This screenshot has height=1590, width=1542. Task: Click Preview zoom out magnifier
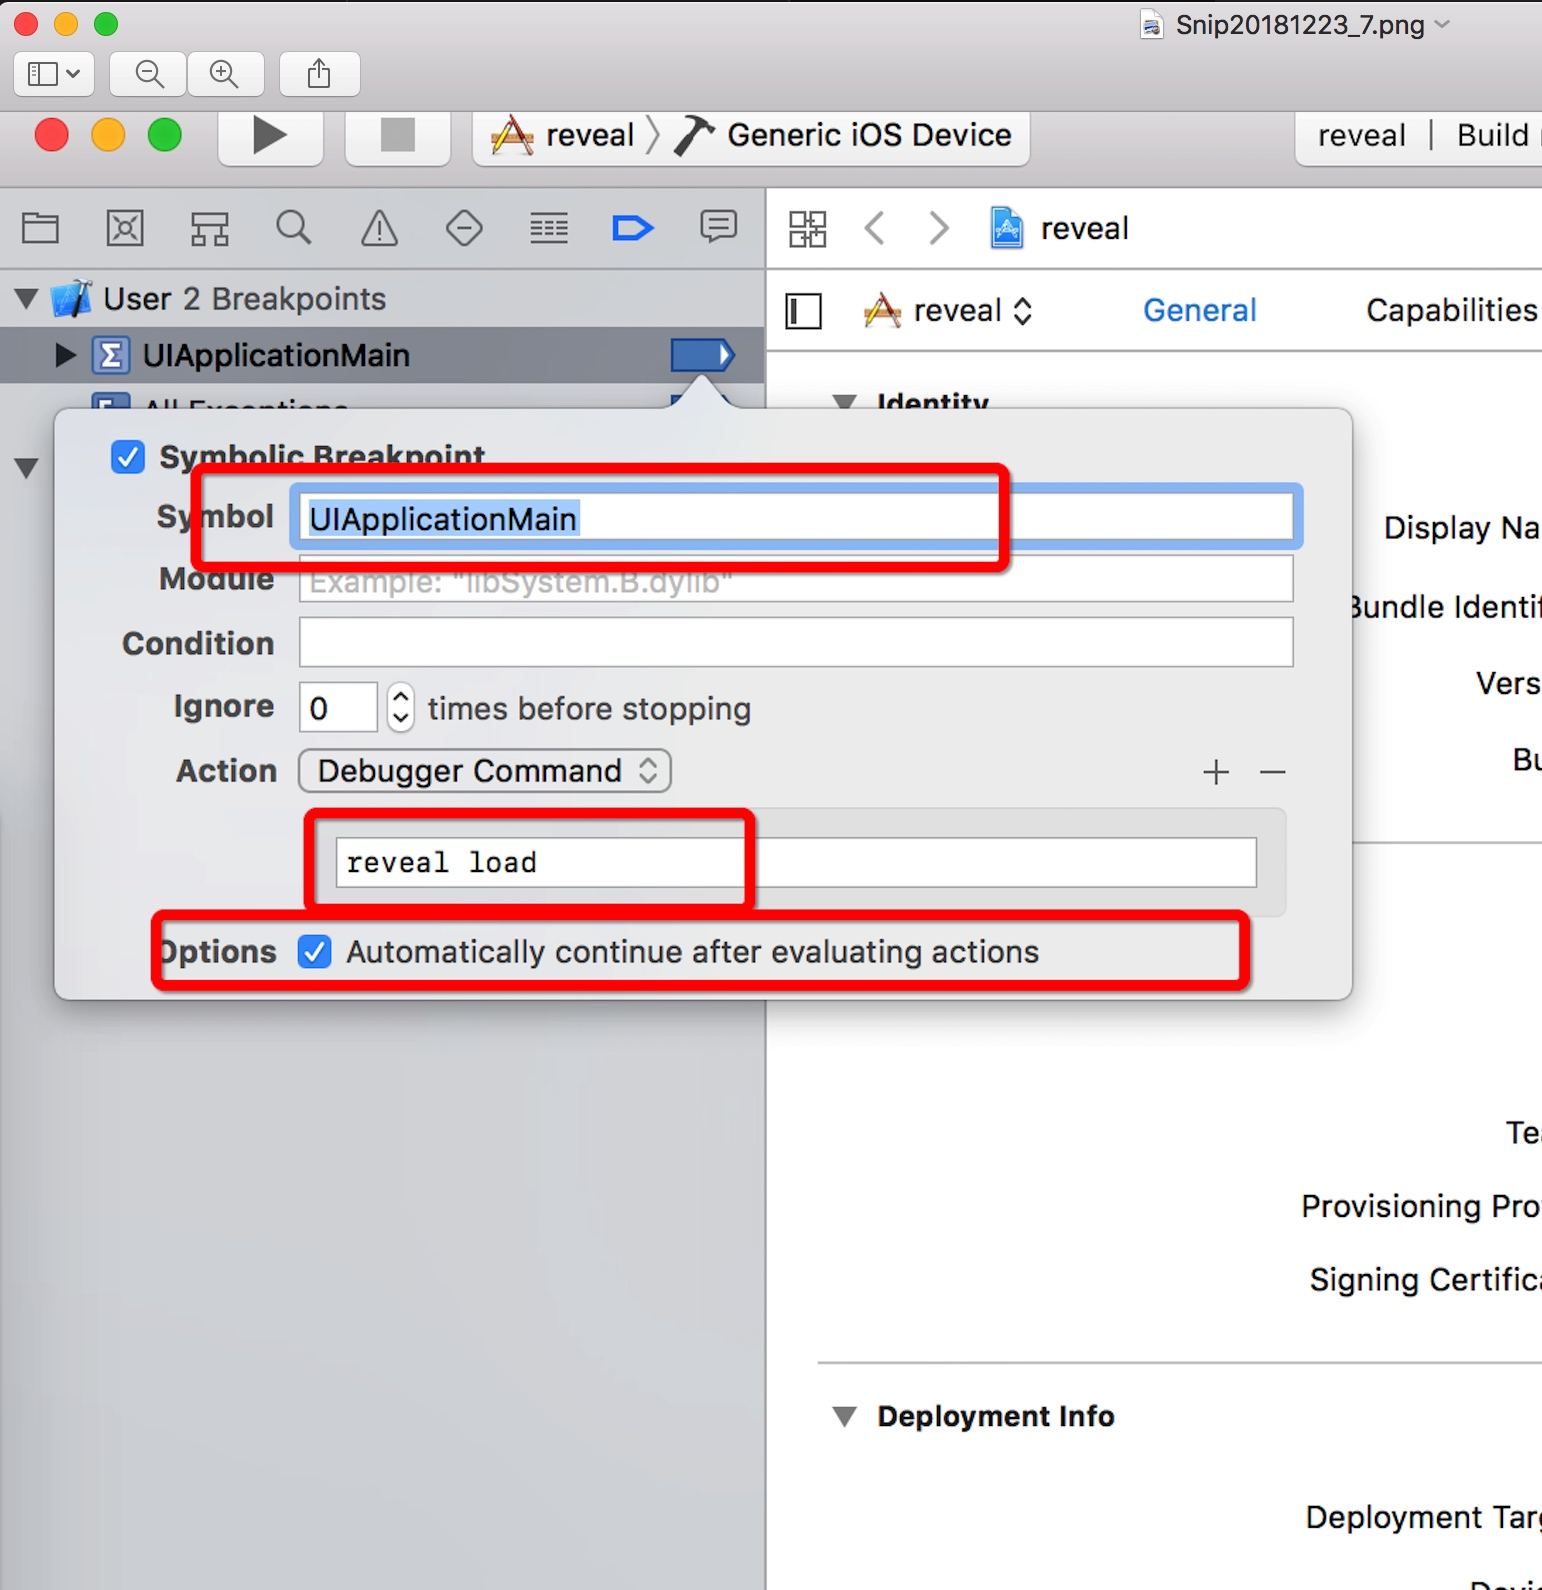tap(148, 74)
